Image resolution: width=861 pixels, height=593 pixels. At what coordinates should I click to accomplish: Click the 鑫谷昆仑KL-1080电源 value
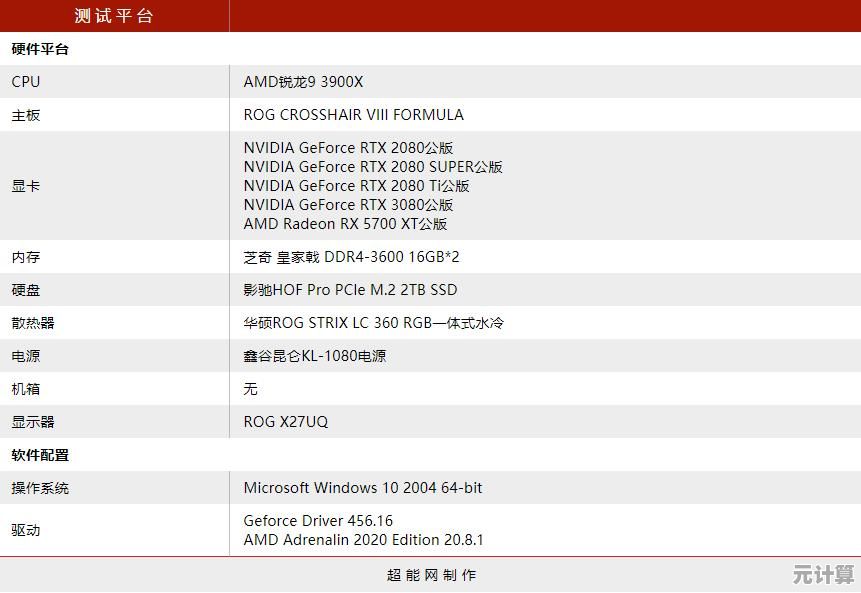(314, 356)
